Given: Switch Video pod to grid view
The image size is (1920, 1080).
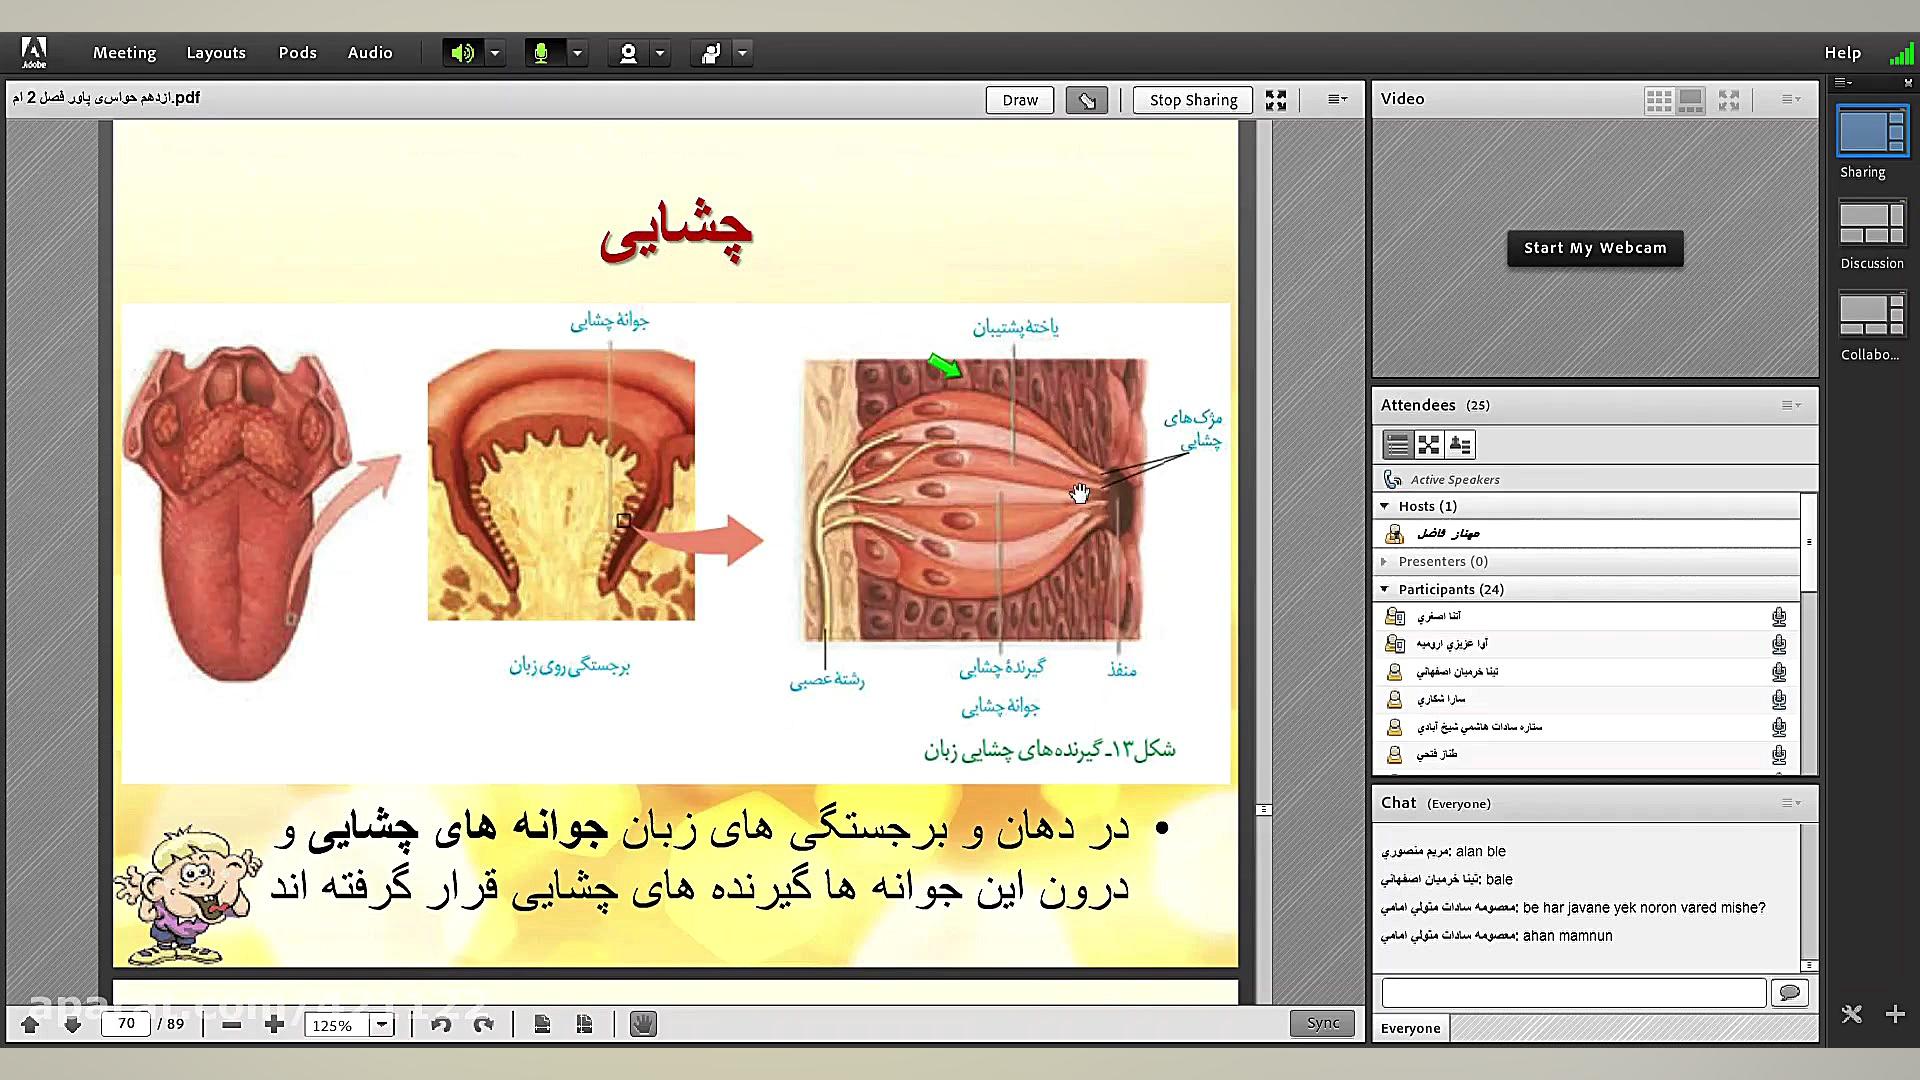Looking at the screenshot, I should [1658, 100].
